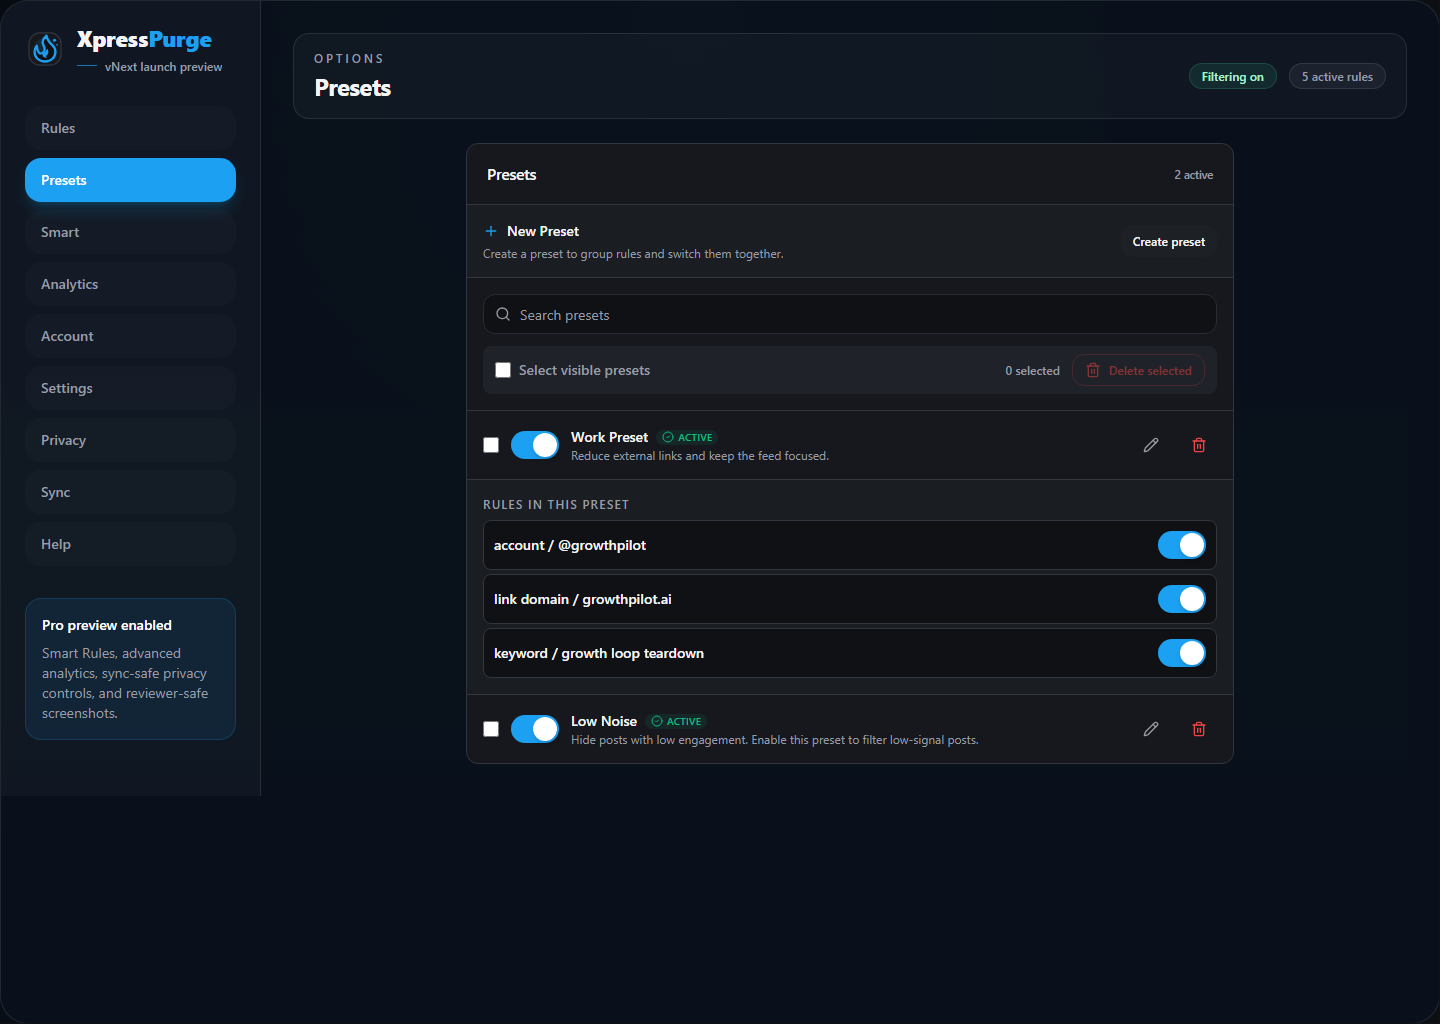Check the Work Preset row checkbox
This screenshot has height=1024, width=1440.
point(491,445)
